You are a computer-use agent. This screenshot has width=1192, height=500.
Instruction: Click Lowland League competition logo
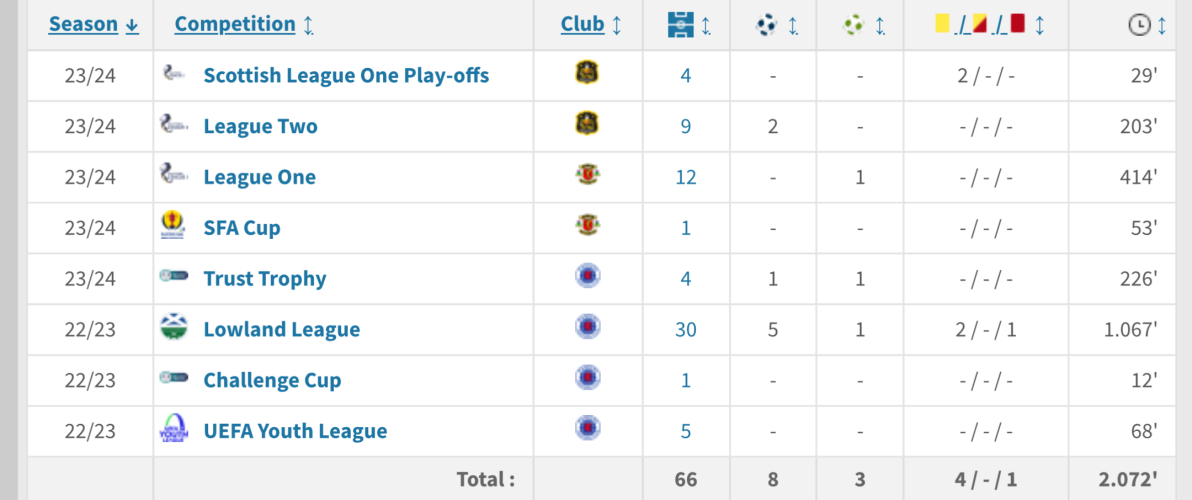tap(173, 328)
